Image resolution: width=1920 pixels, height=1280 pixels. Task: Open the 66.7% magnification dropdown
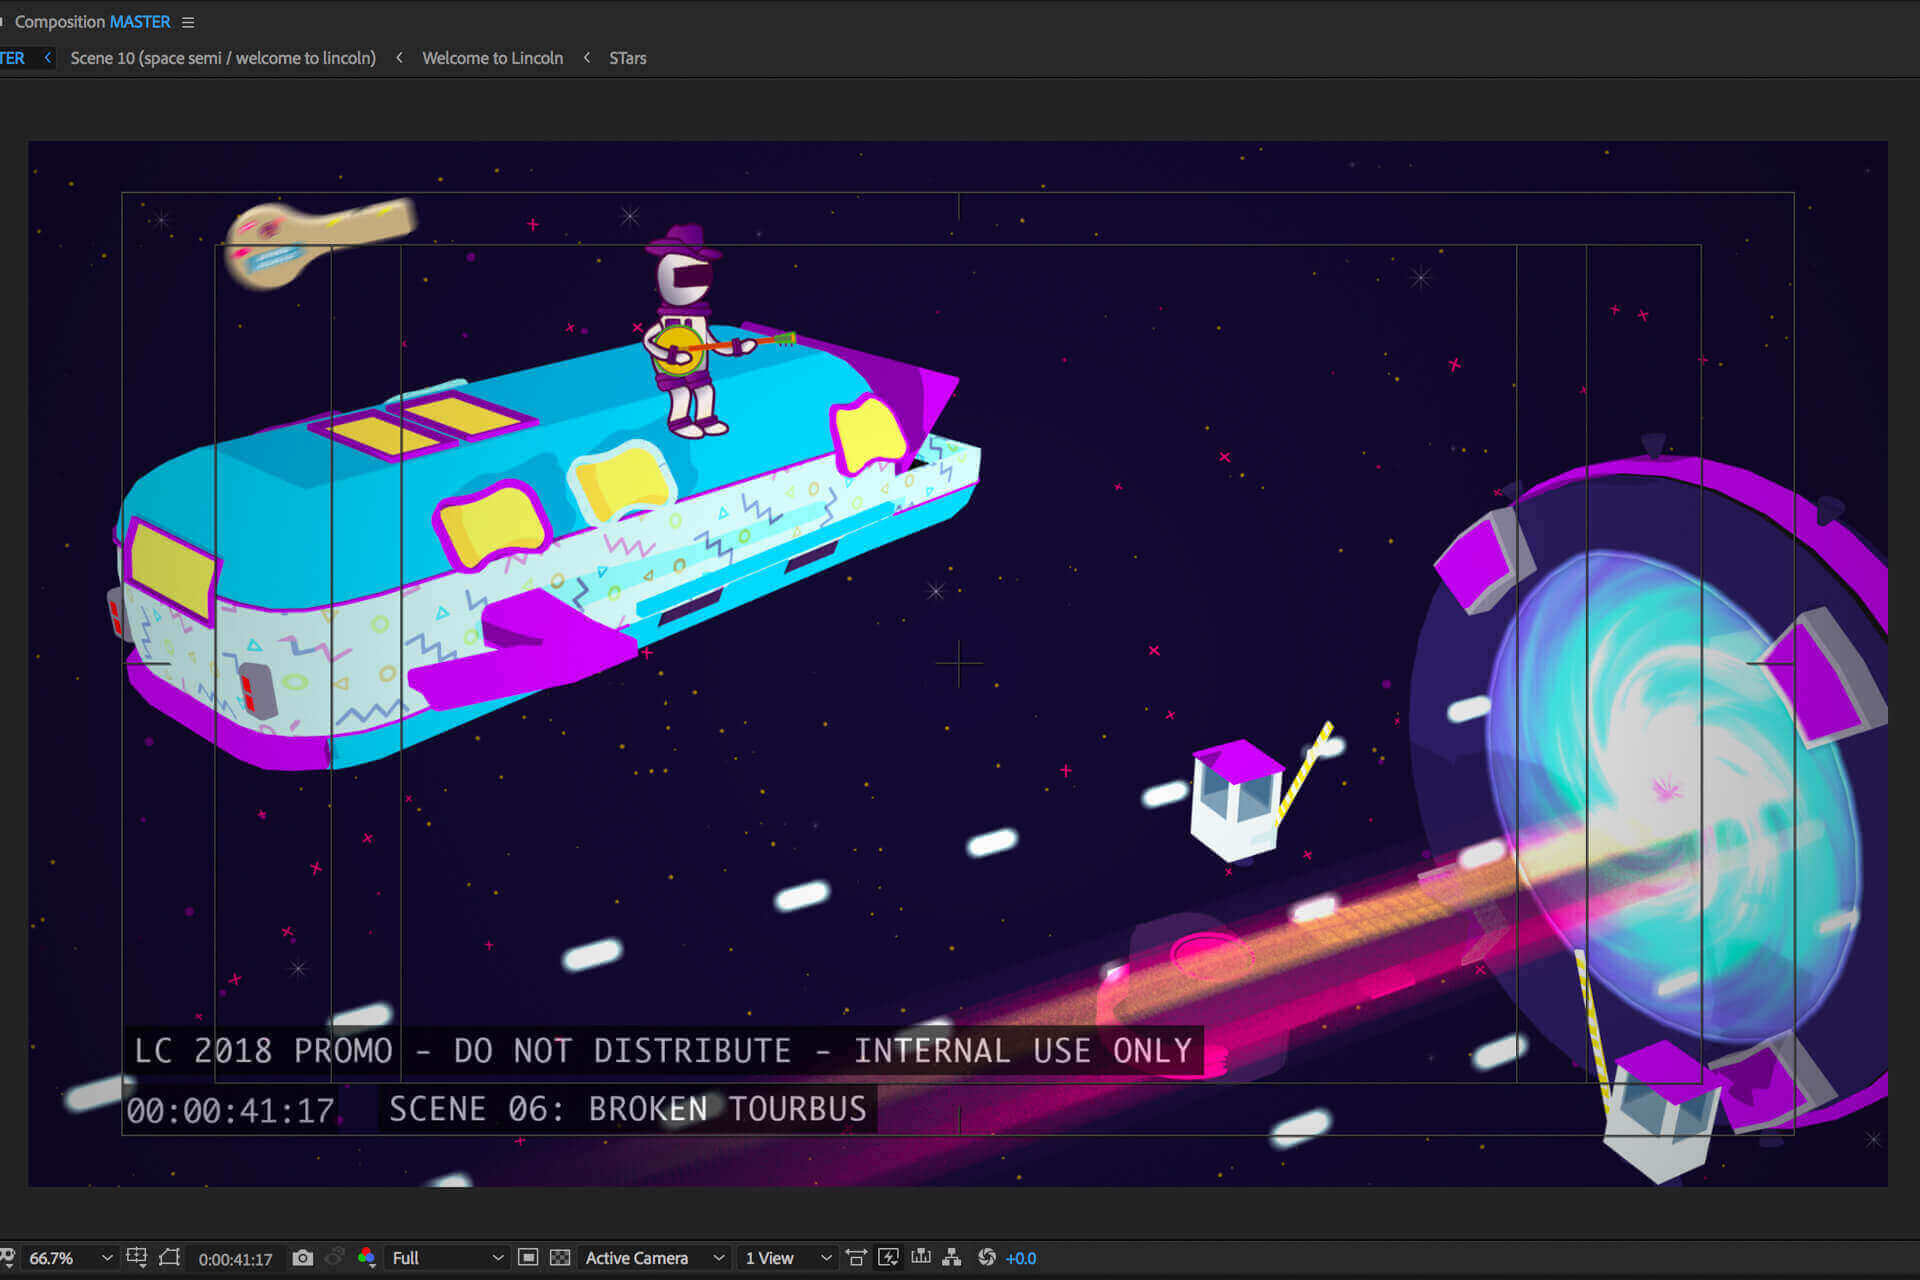[70, 1258]
